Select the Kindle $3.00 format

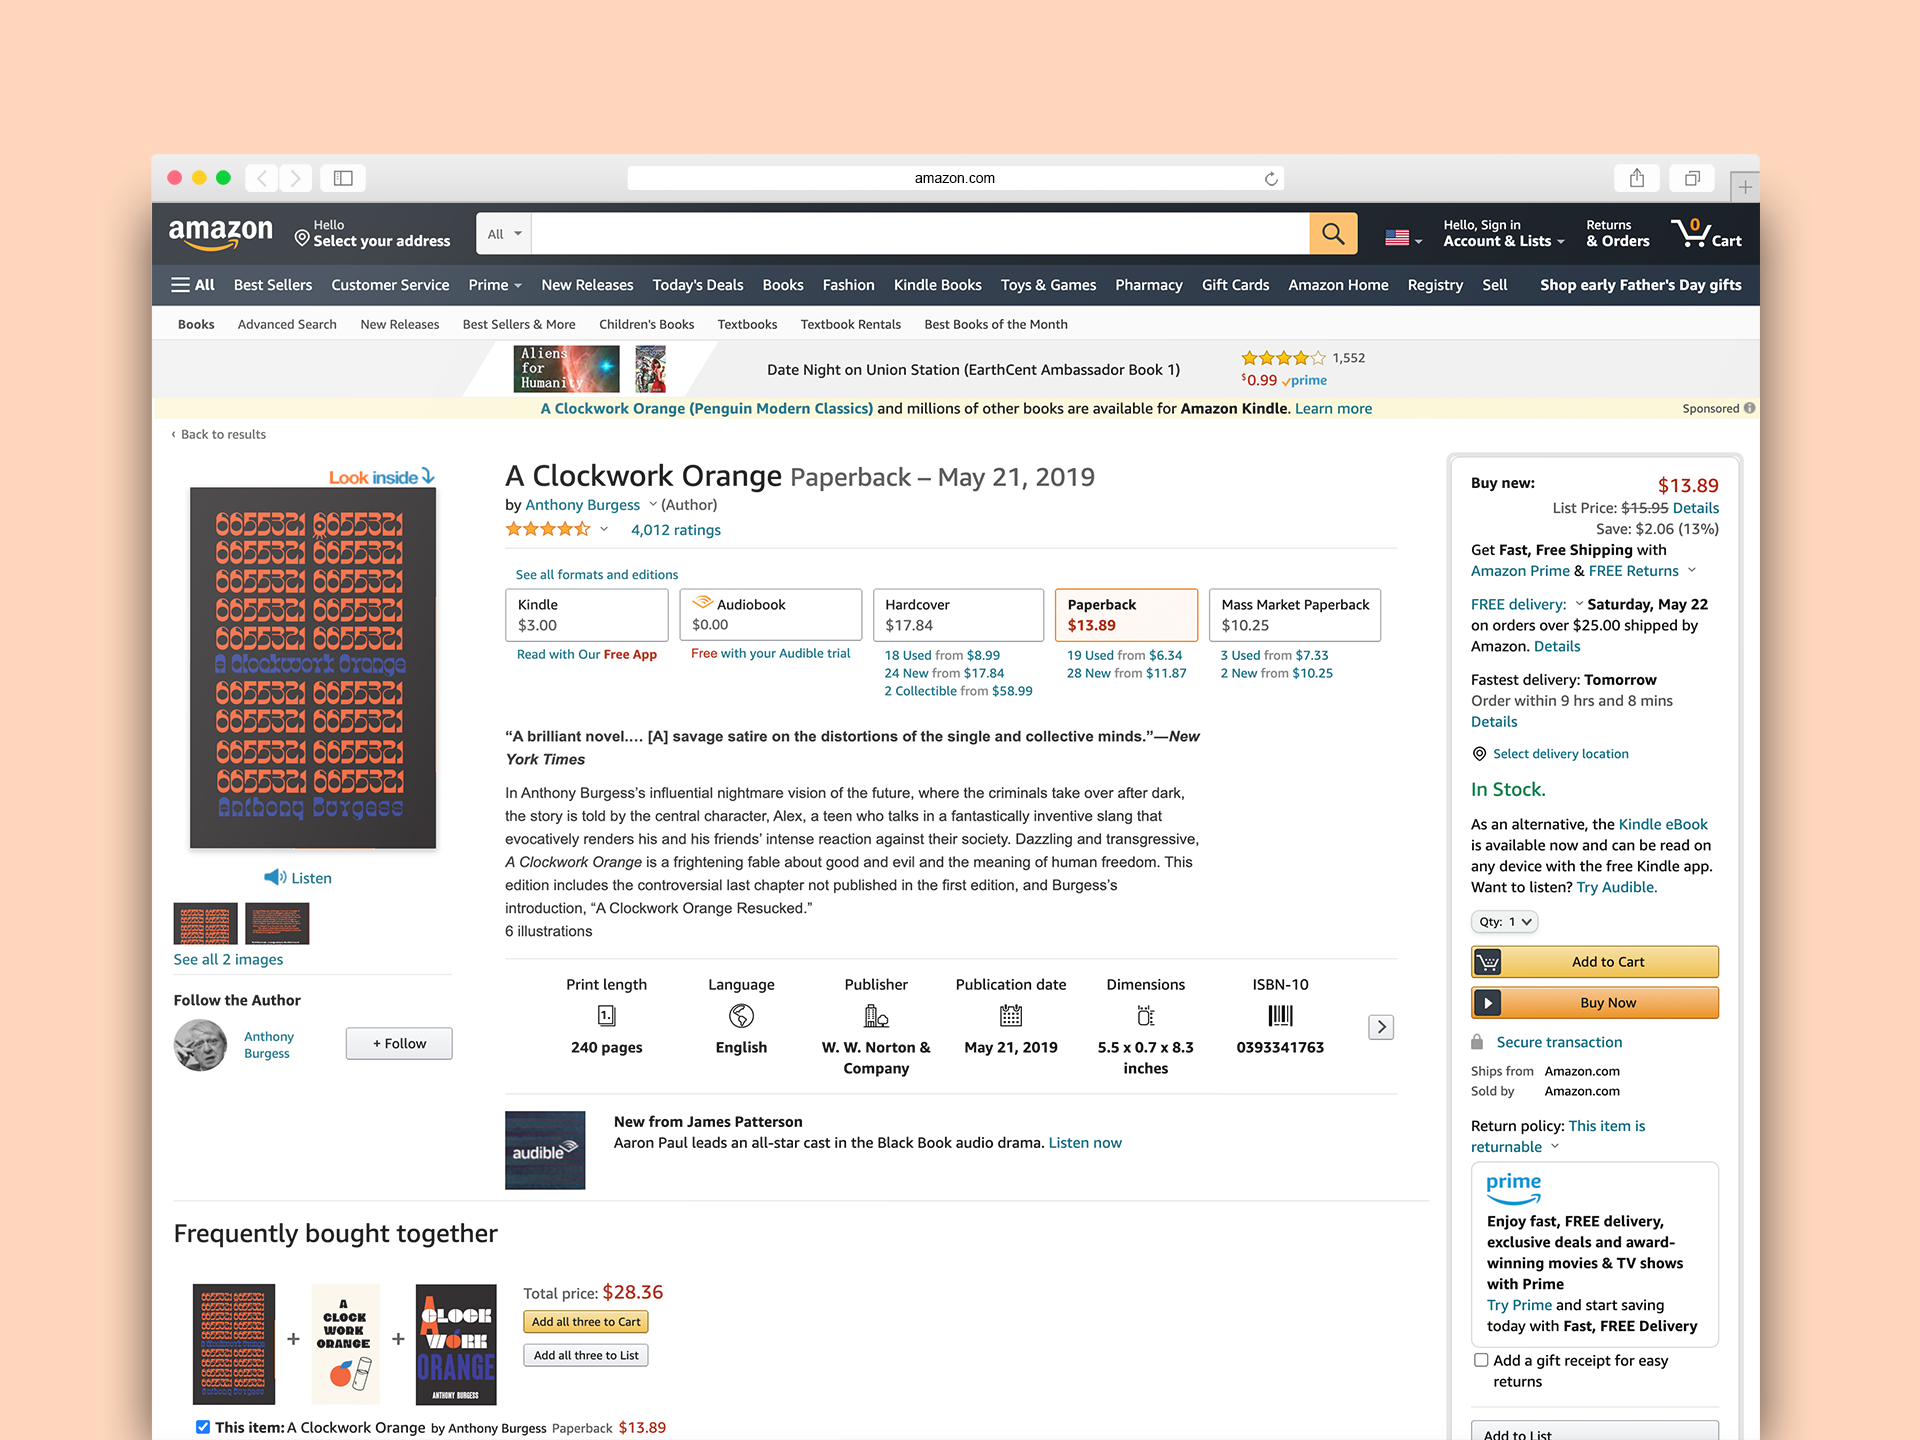[x=587, y=615]
